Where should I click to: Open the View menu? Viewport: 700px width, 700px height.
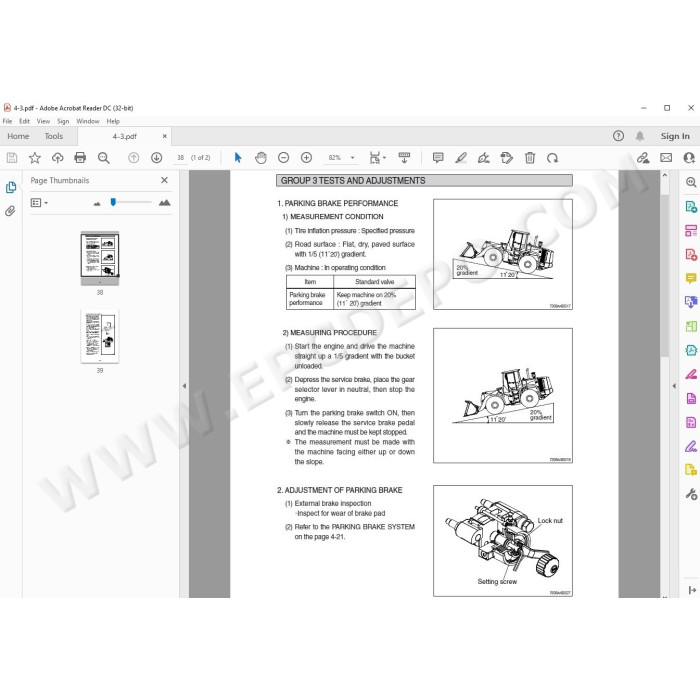coord(43,121)
